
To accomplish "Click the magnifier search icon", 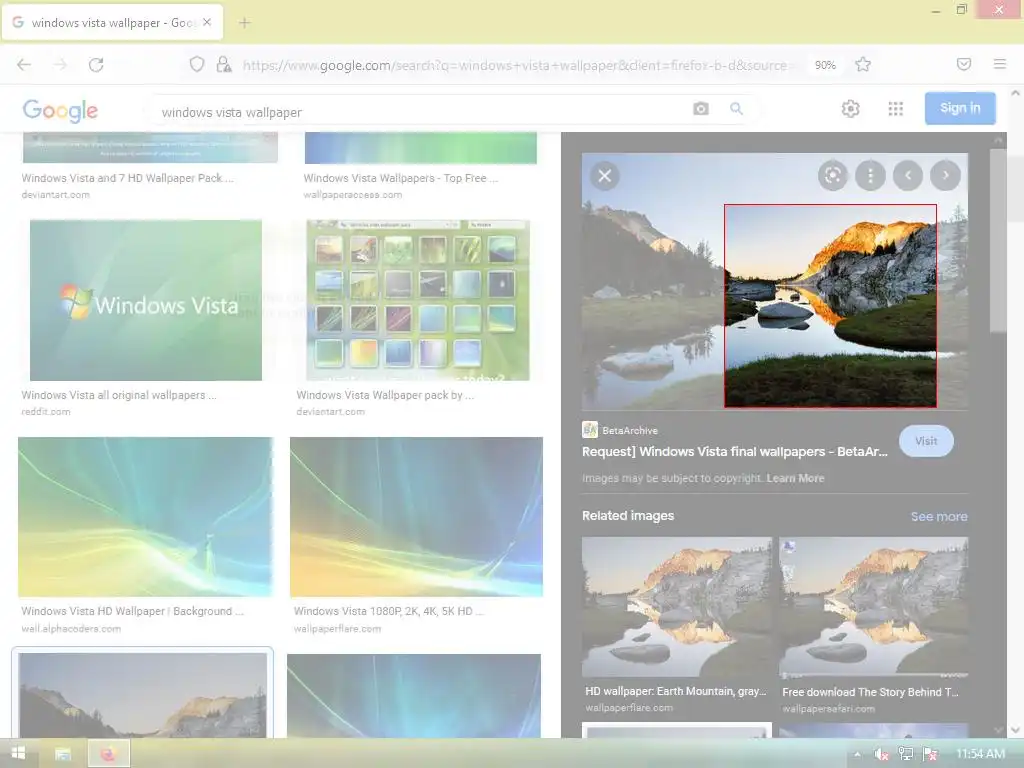I will point(736,108).
